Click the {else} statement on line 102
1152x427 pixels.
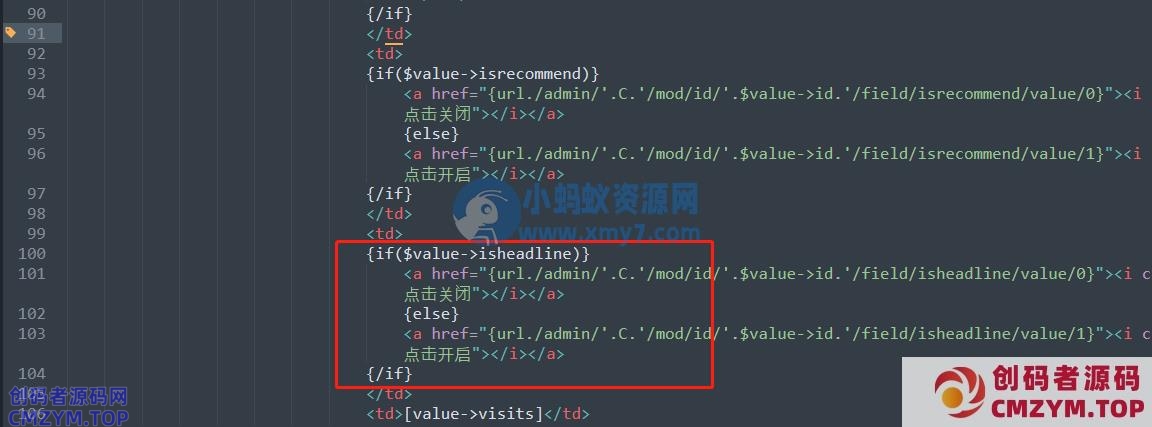431,314
